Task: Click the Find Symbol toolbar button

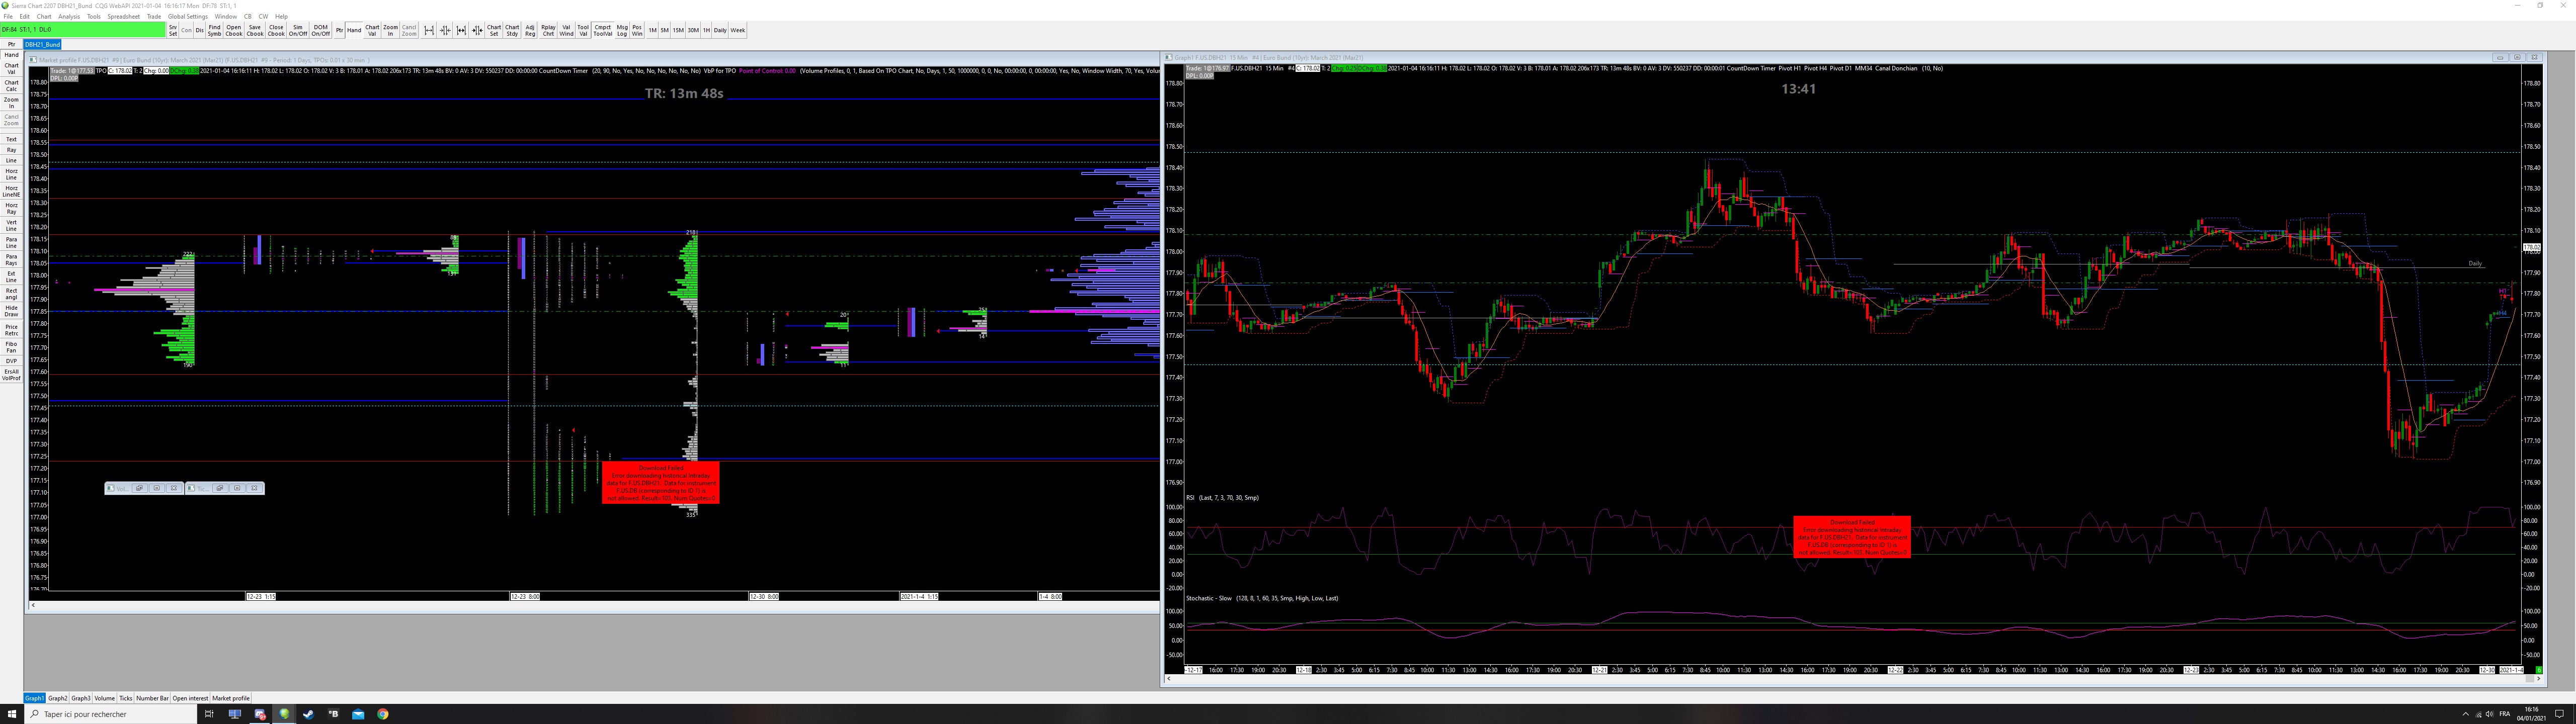Action: click(214, 30)
